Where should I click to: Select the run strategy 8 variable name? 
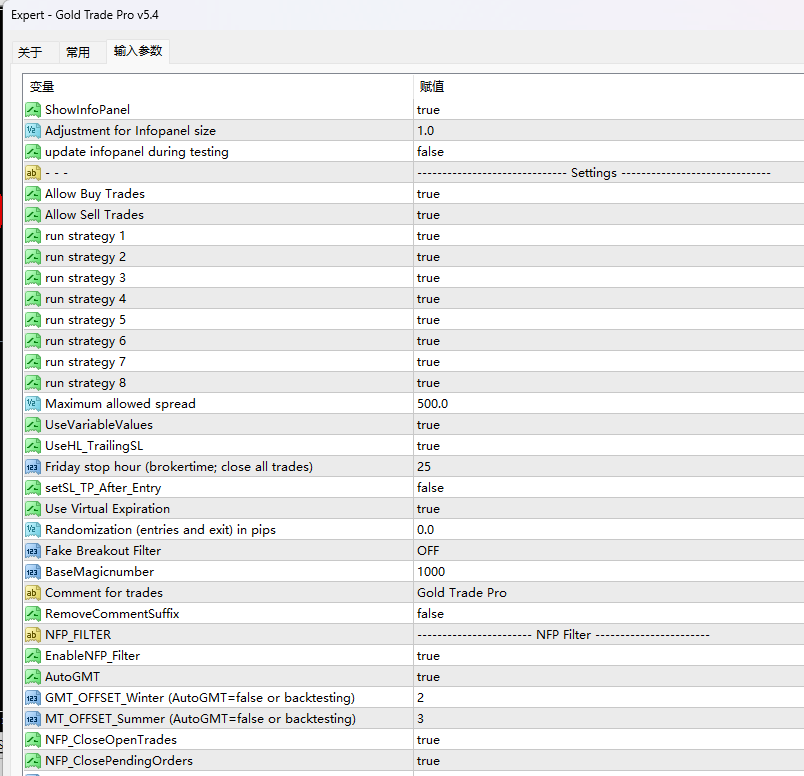[x=85, y=383]
